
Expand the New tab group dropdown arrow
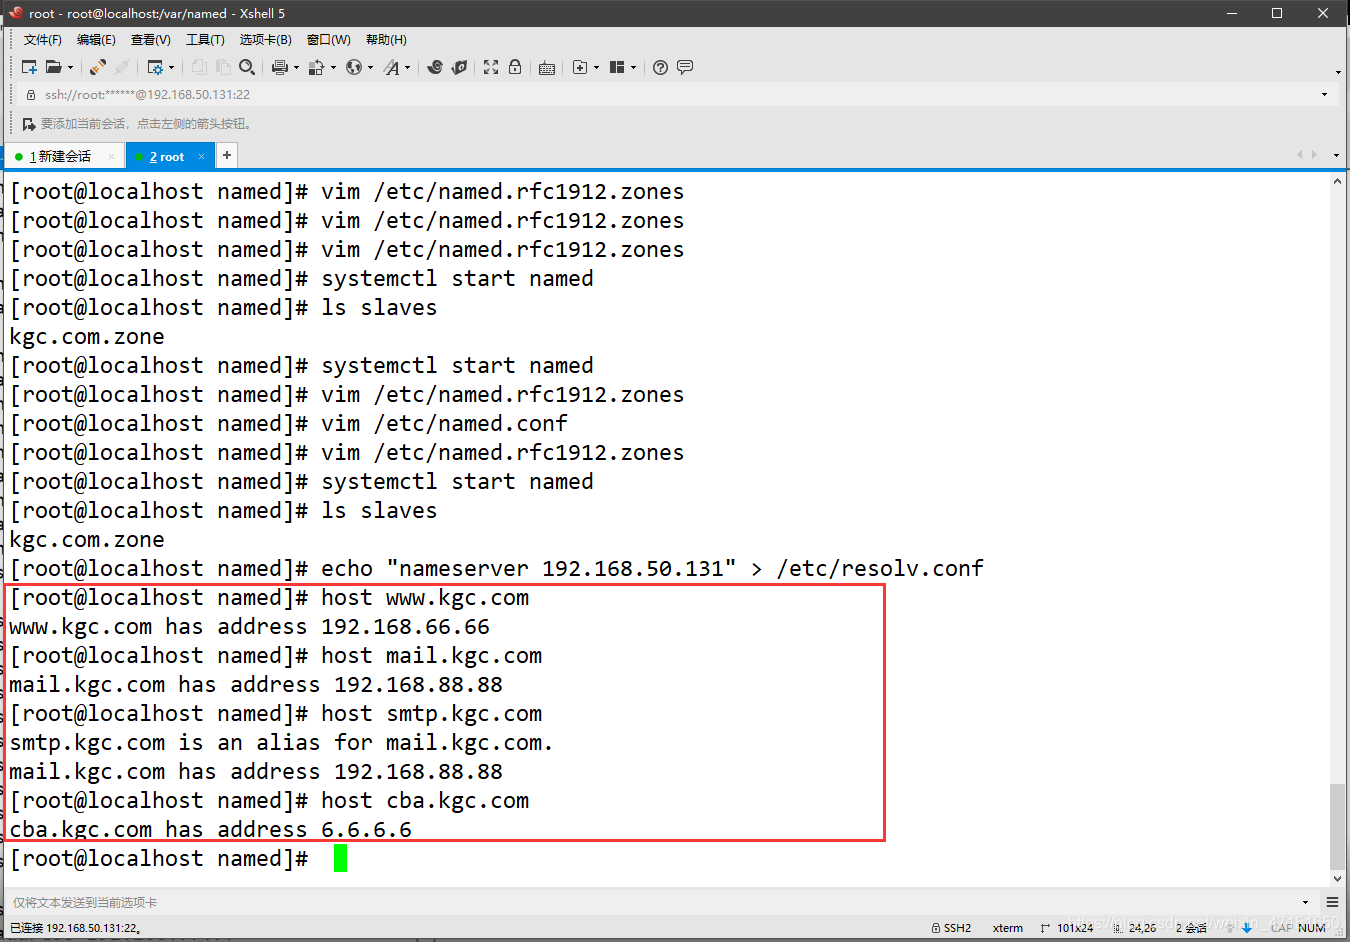coord(596,68)
